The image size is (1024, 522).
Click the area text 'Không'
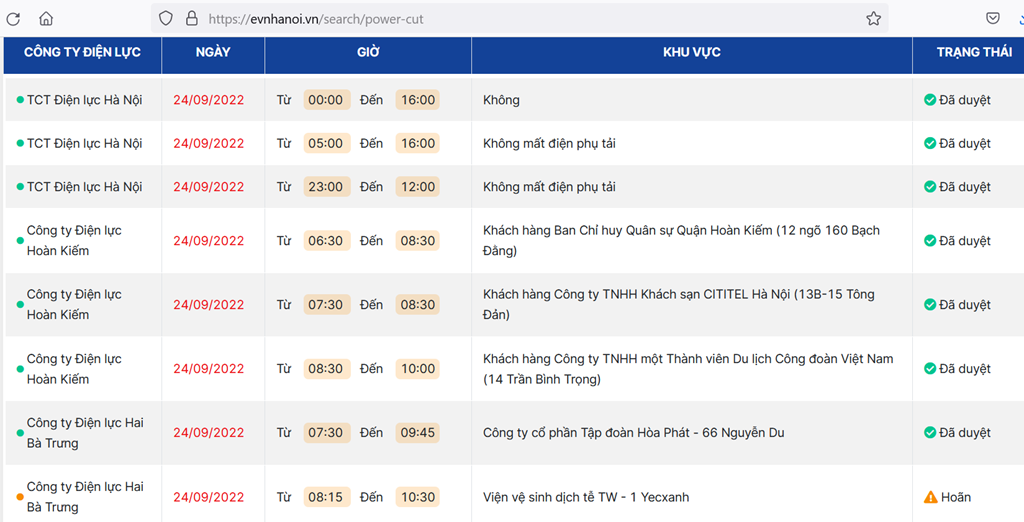[x=502, y=100]
